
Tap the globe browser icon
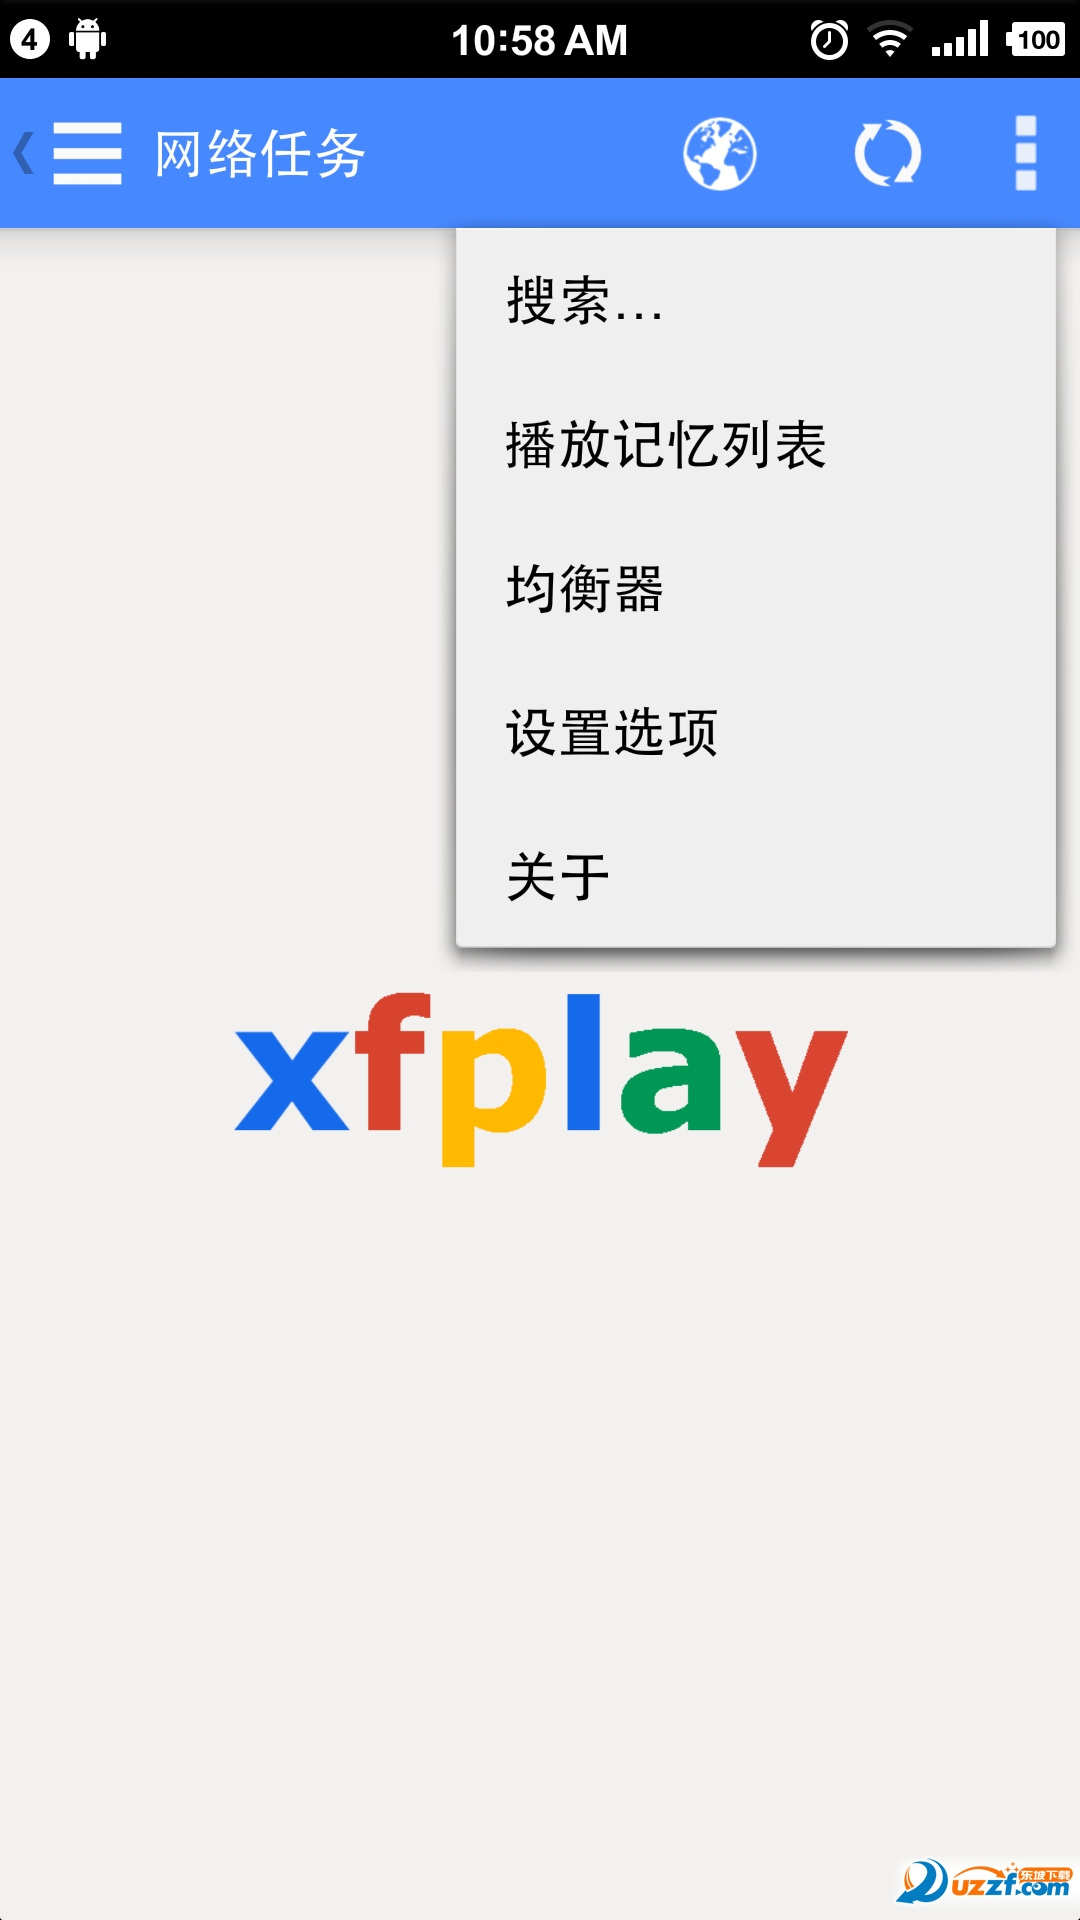720,153
